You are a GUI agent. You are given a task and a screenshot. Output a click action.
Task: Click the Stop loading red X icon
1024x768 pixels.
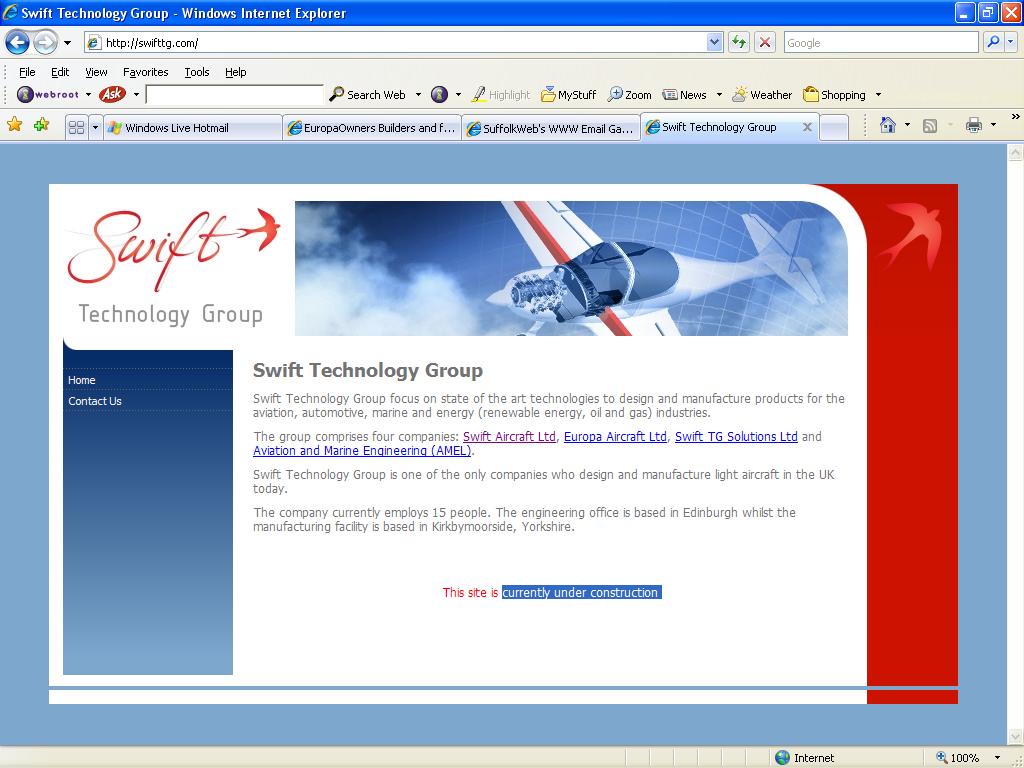765,42
